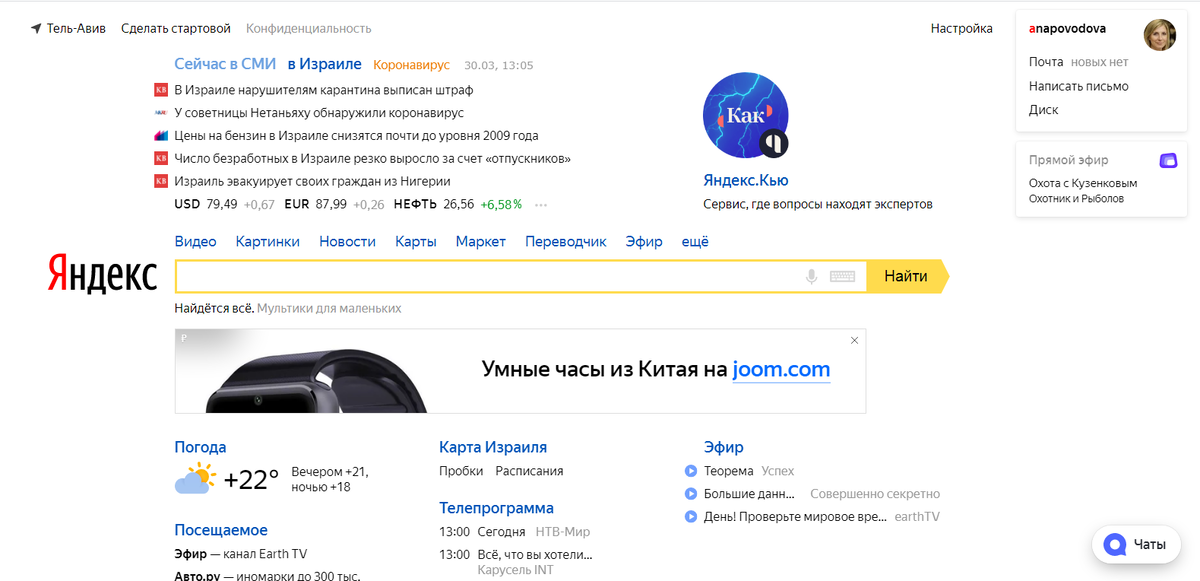
Task: Open Эфир widget heading
Action: click(724, 447)
